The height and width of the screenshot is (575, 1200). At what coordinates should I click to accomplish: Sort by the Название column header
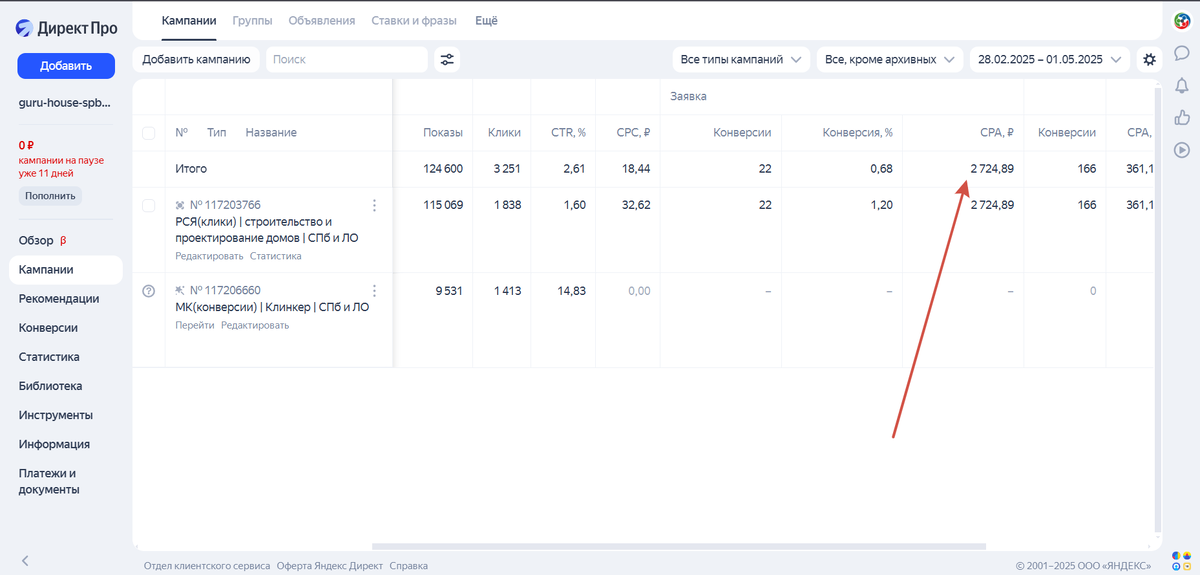click(x=271, y=133)
